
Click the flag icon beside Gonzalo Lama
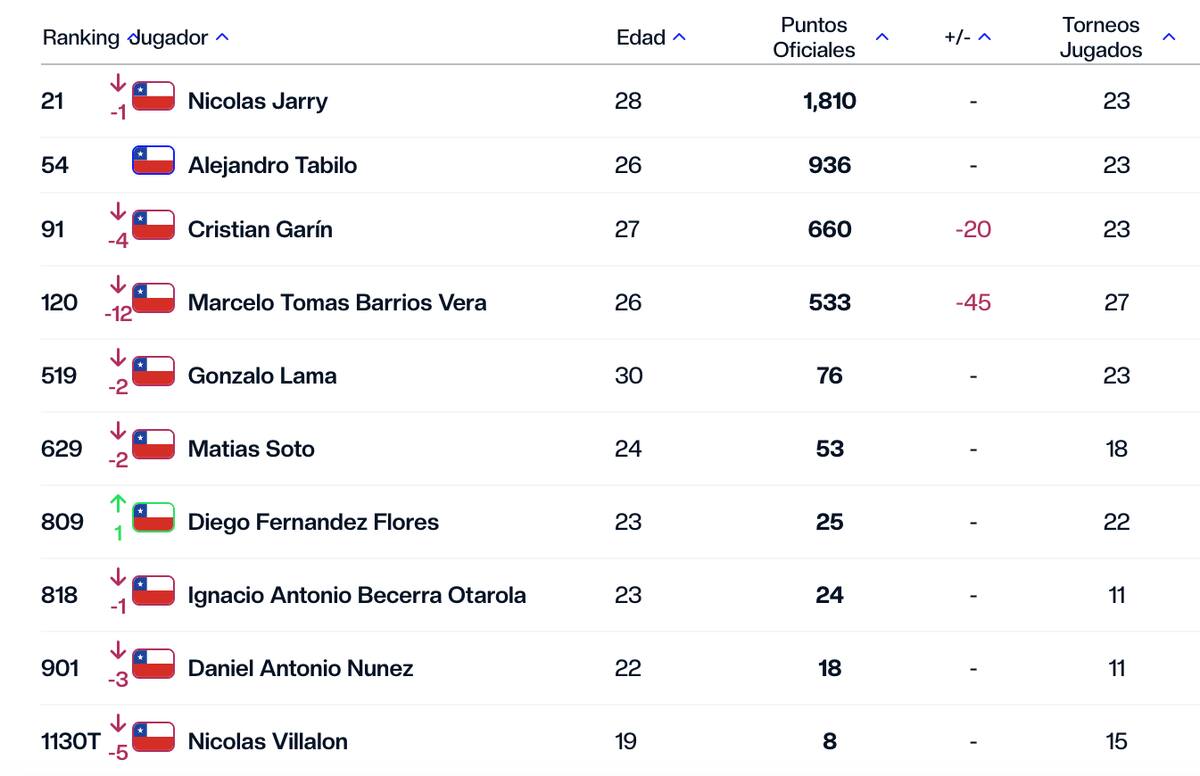pyautogui.click(x=154, y=371)
